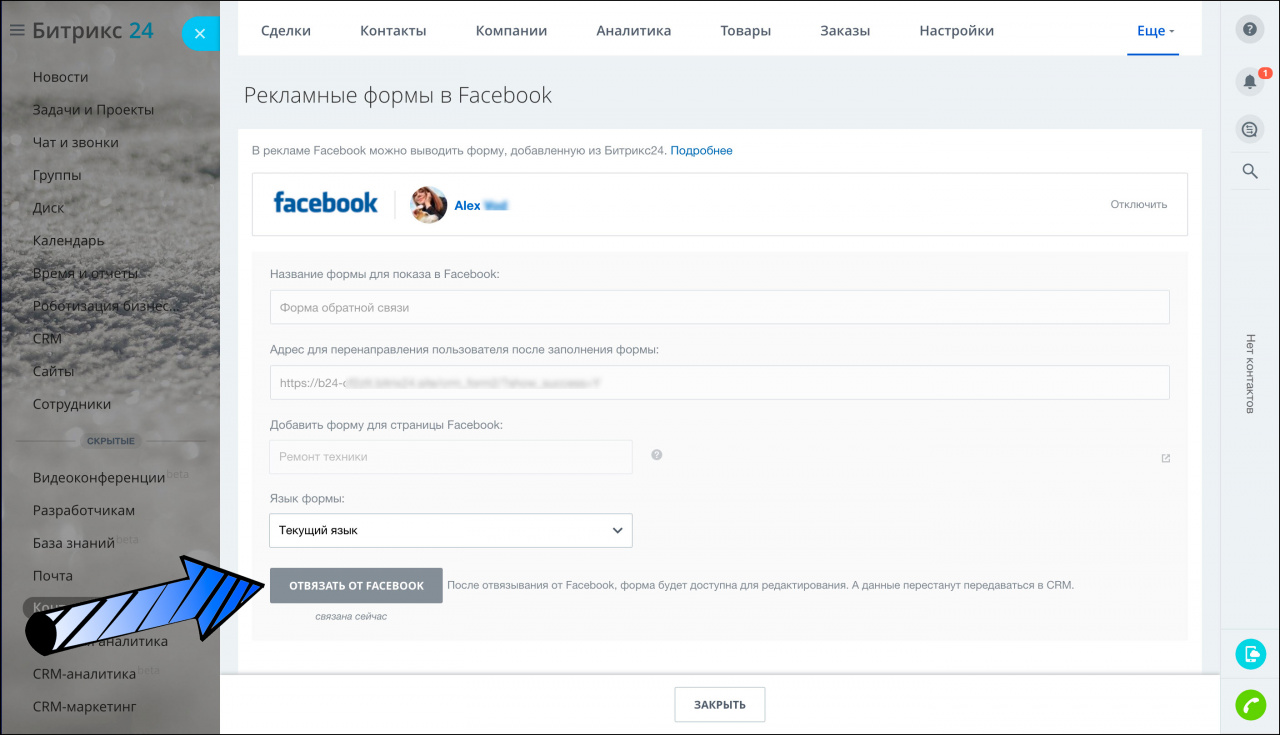
Task: Expand the Еще dropdown menu
Action: (x=1155, y=31)
